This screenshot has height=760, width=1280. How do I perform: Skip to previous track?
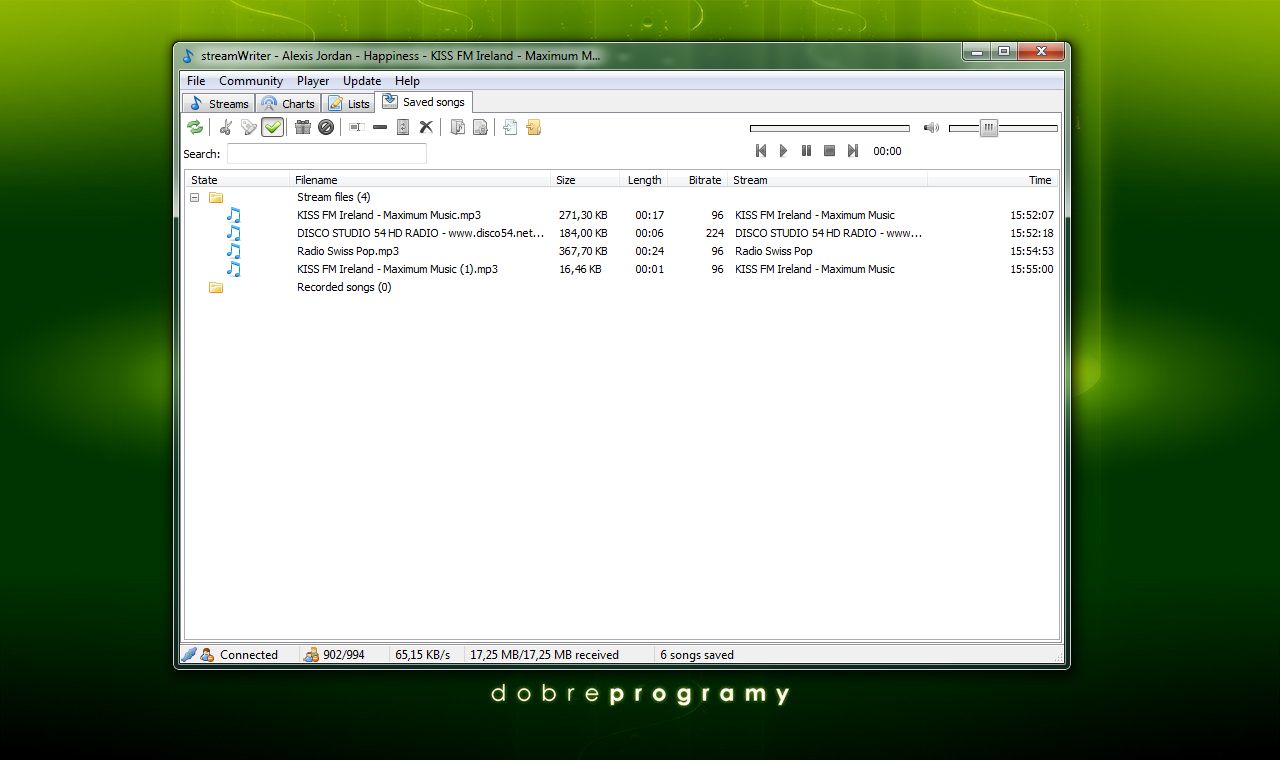(760, 151)
